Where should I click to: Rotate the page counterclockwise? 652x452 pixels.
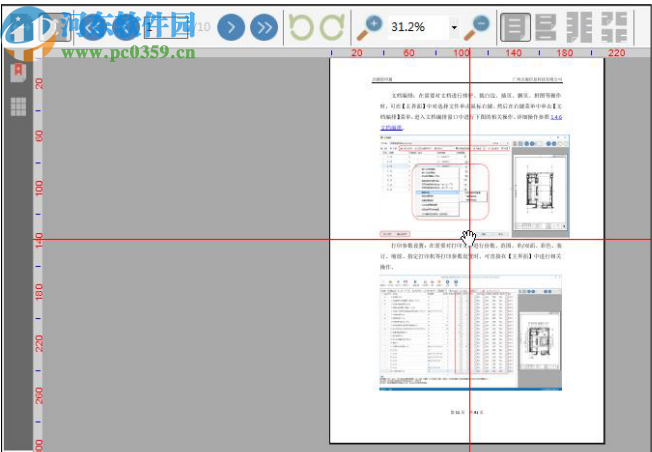301,27
